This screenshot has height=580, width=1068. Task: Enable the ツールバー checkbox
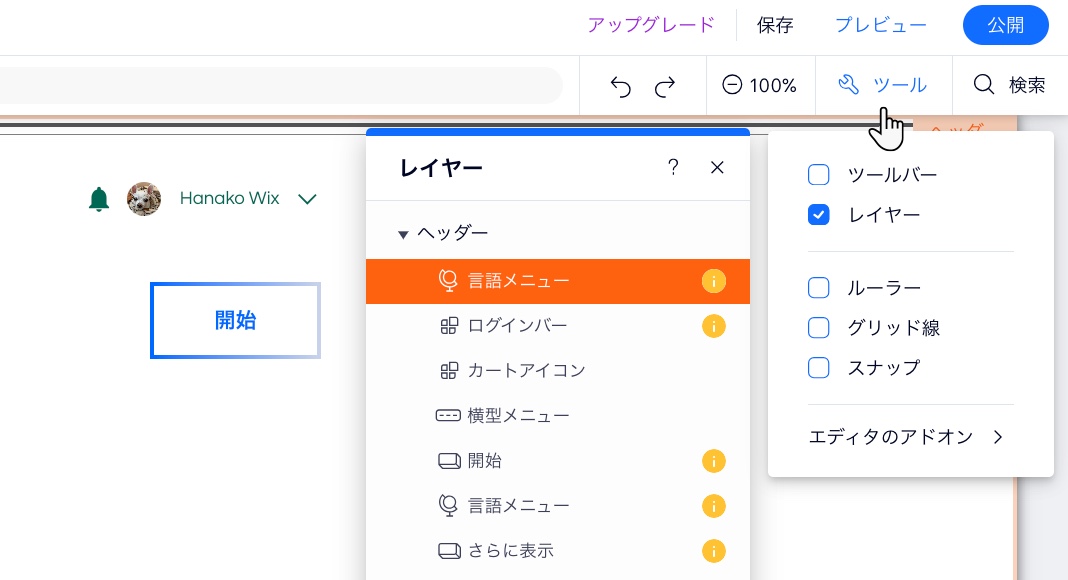point(818,174)
